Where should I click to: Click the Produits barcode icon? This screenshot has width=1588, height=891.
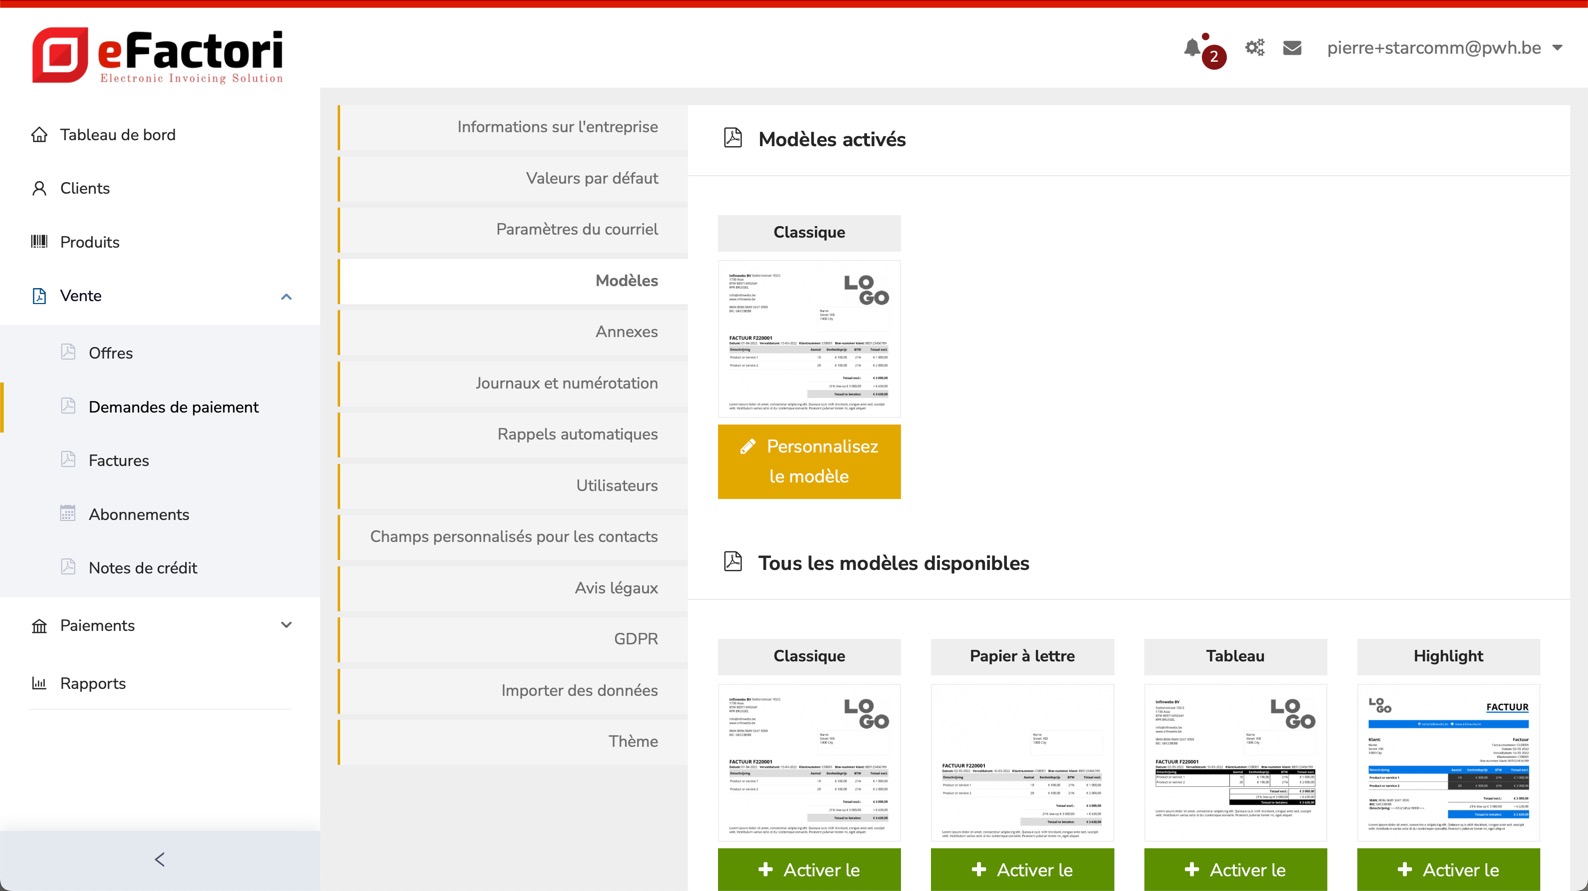click(x=39, y=242)
